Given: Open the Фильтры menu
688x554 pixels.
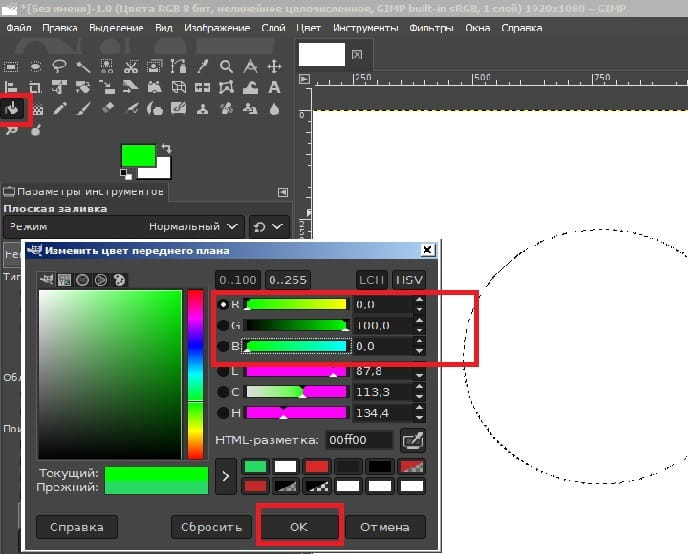Looking at the screenshot, I should coord(430,27).
